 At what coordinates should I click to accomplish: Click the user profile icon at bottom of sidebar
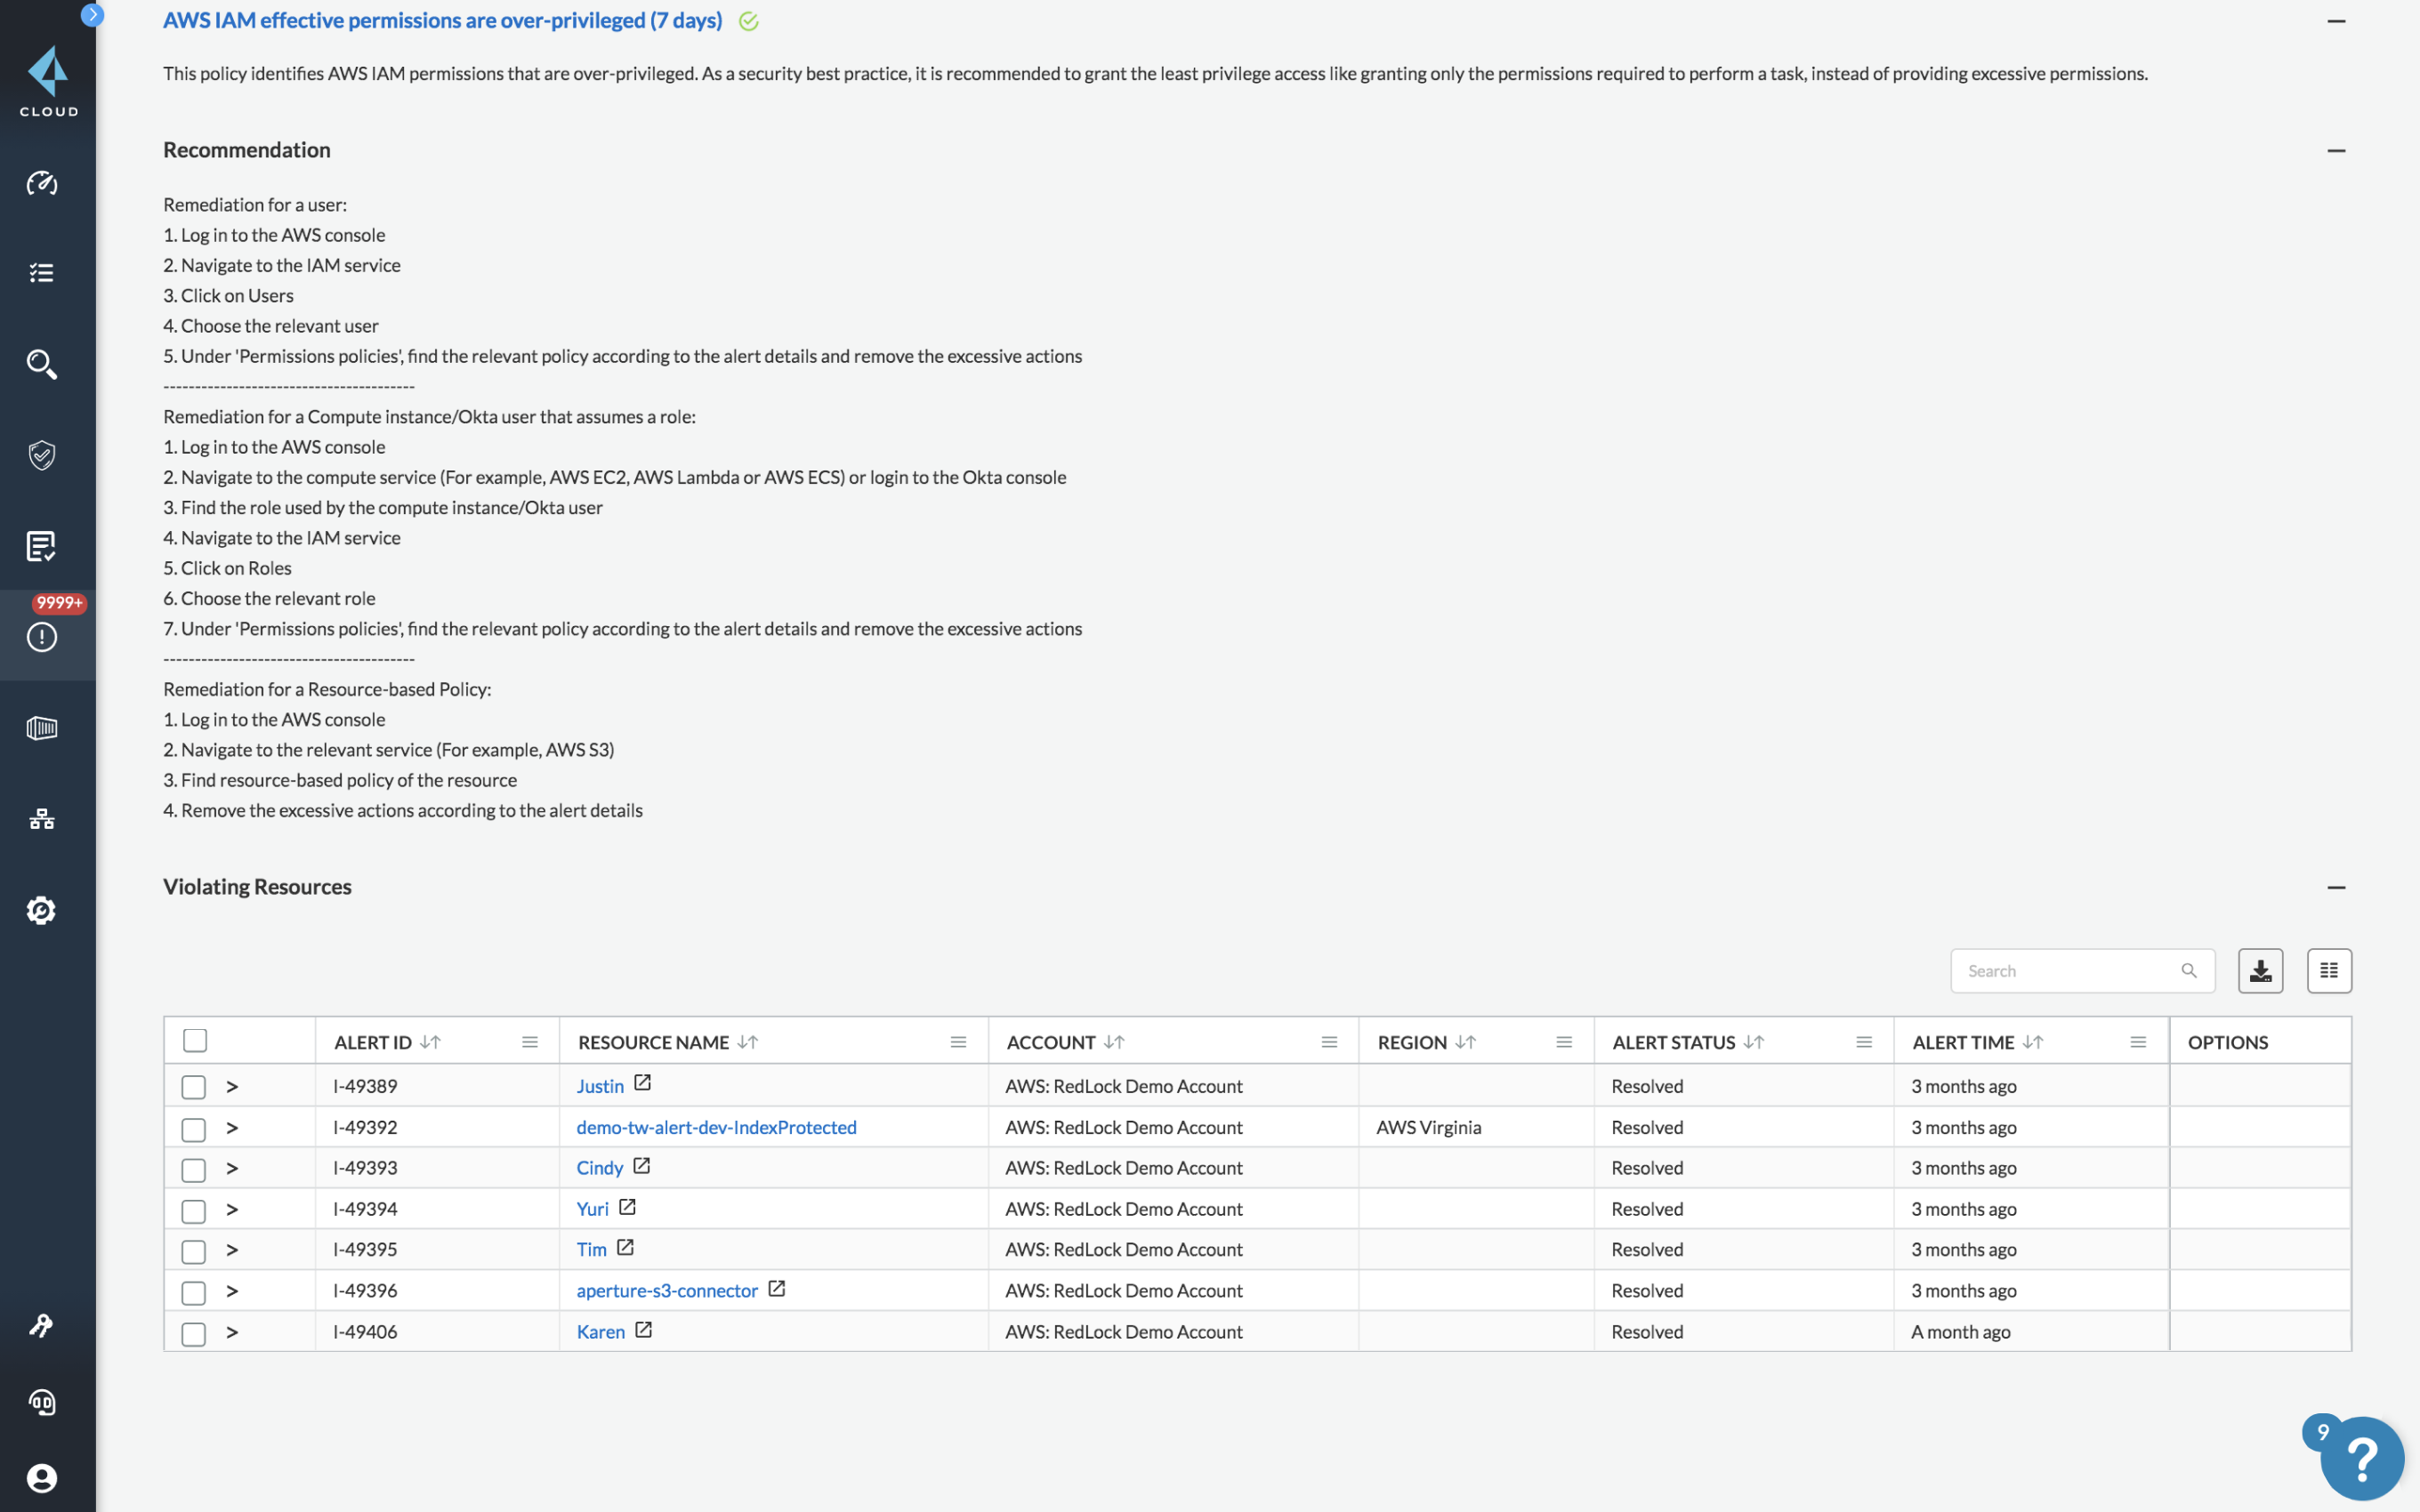(x=42, y=1477)
